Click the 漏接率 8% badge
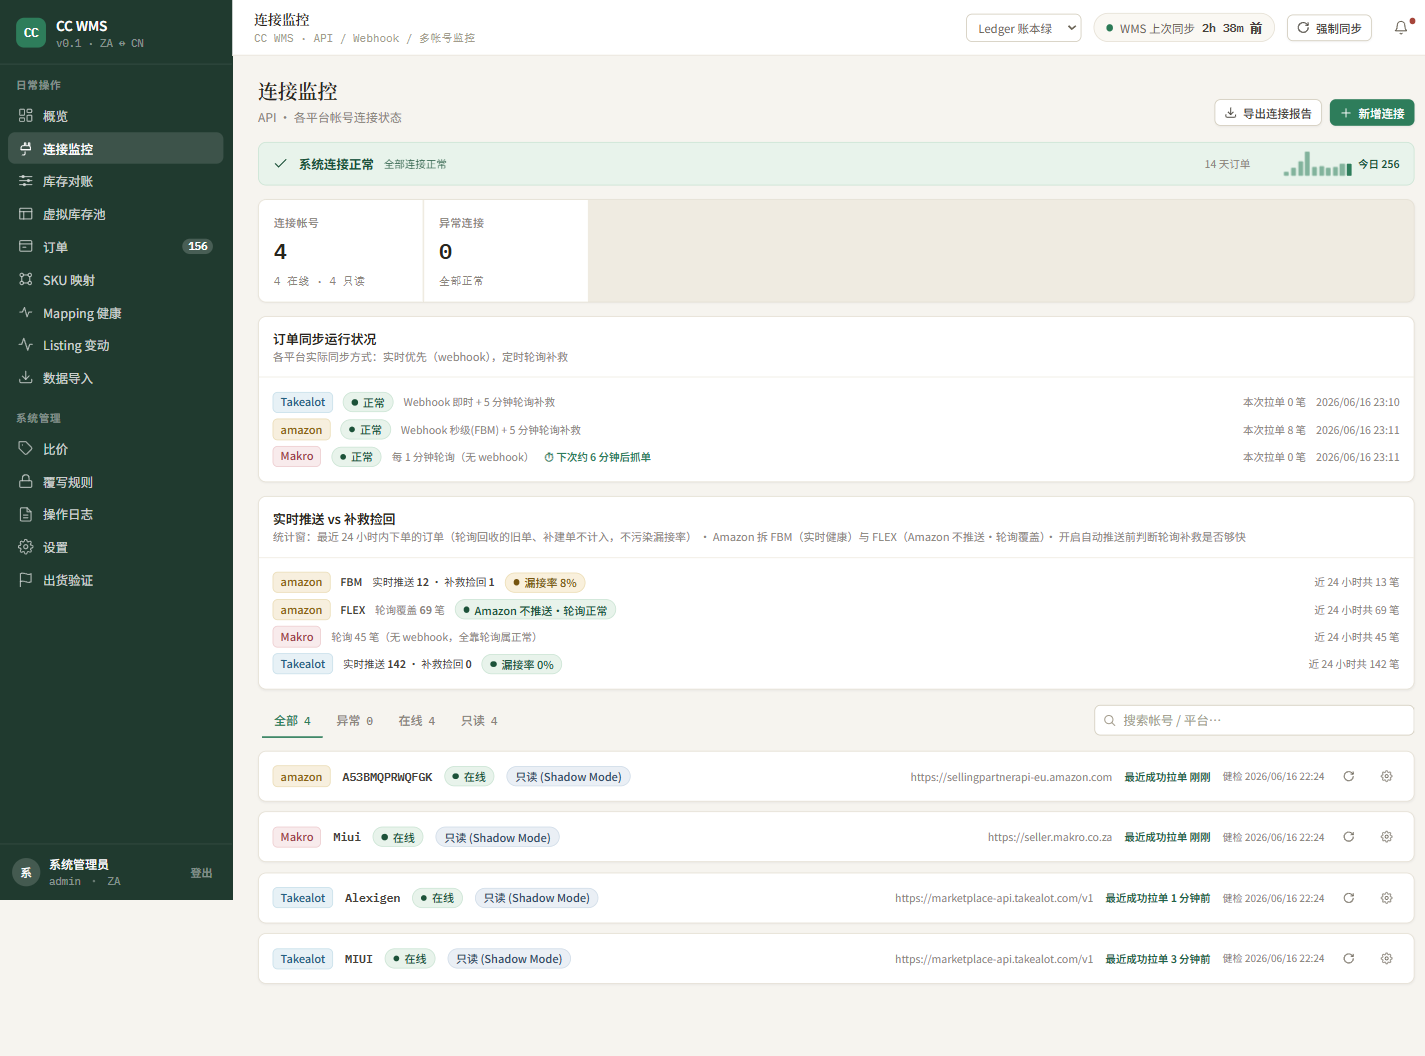This screenshot has width=1425, height=1056. [x=545, y=582]
